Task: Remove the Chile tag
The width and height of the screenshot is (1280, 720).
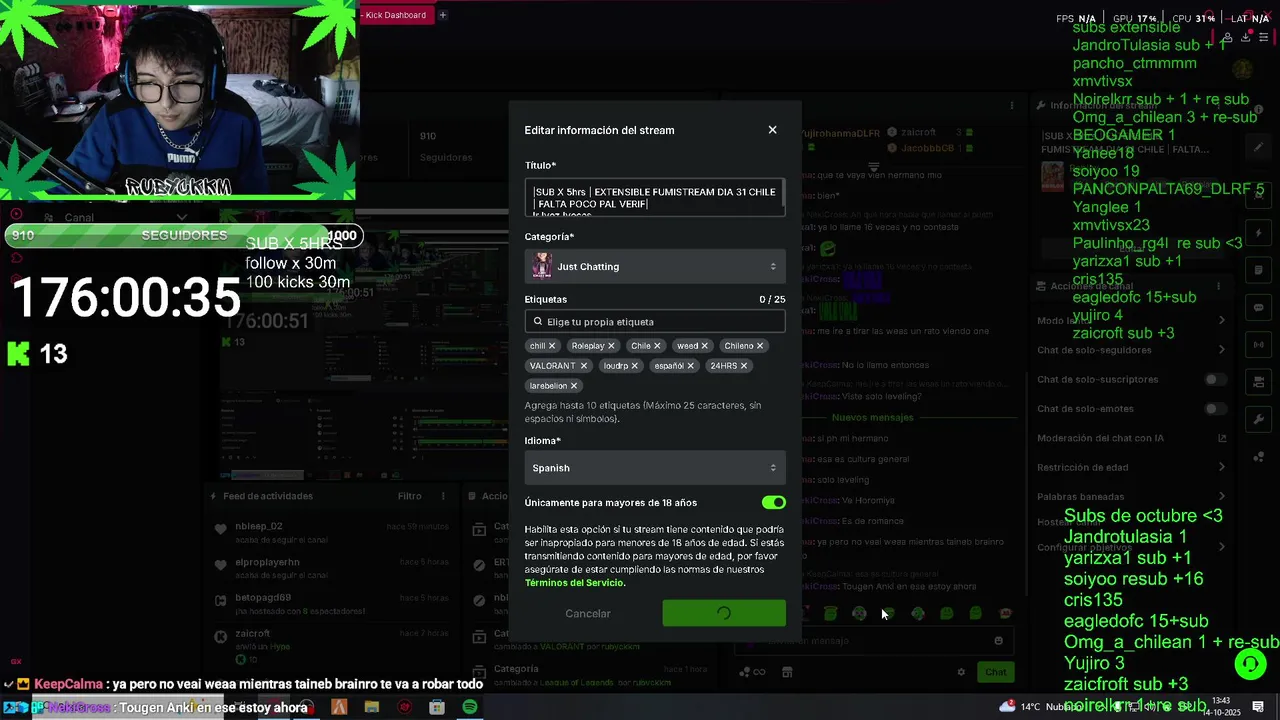Action: point(657,346)
